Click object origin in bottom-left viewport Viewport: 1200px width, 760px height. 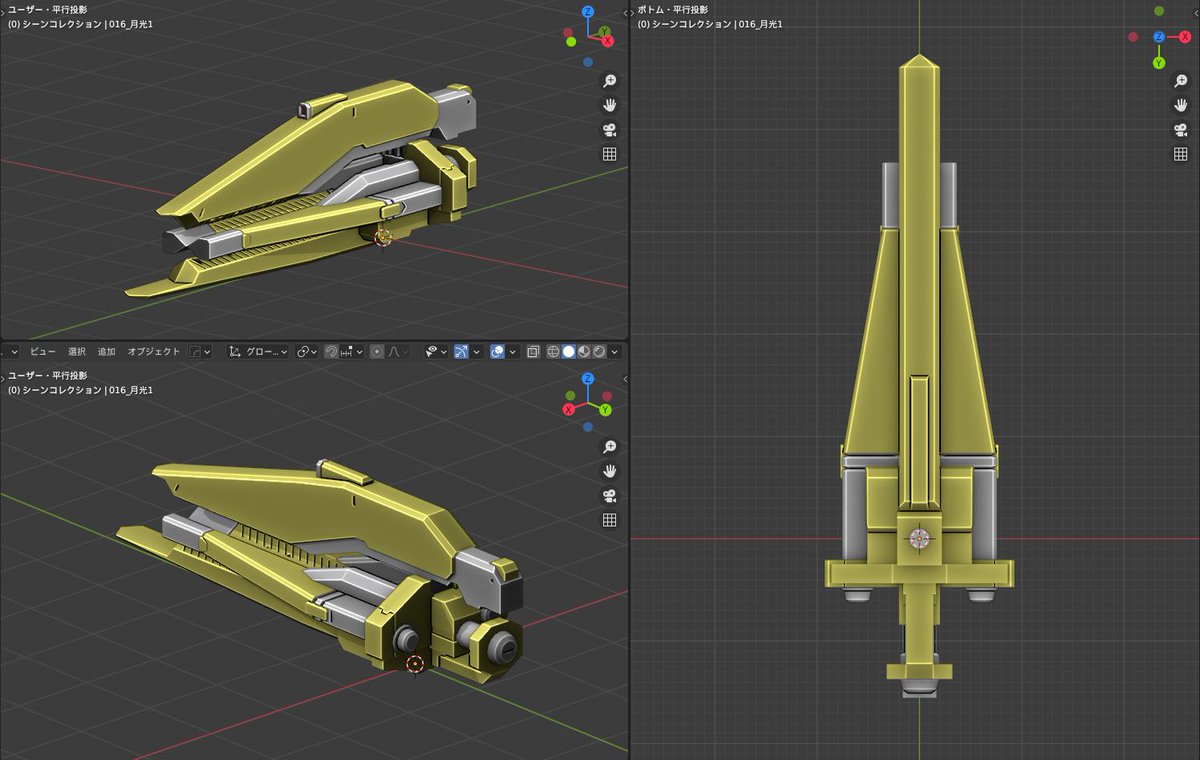(416, 662)
